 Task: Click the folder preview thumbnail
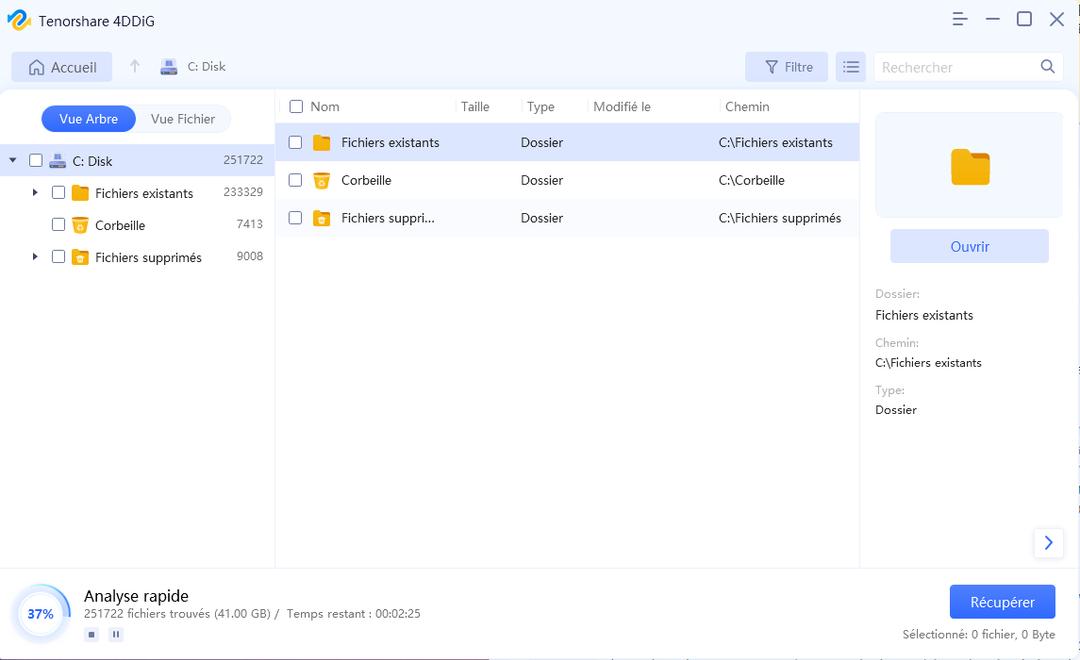pyautogui.click(x=969, y=165)
